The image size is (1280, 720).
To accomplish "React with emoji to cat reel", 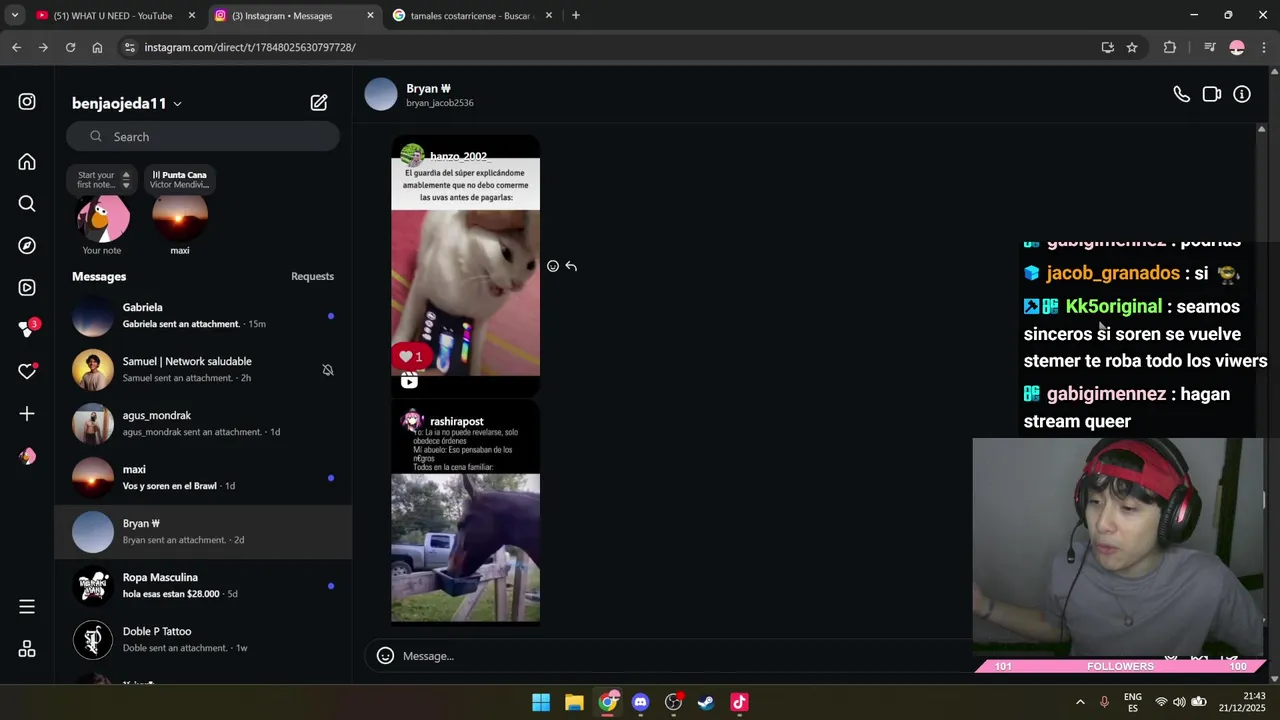I will tap(553, 266).
